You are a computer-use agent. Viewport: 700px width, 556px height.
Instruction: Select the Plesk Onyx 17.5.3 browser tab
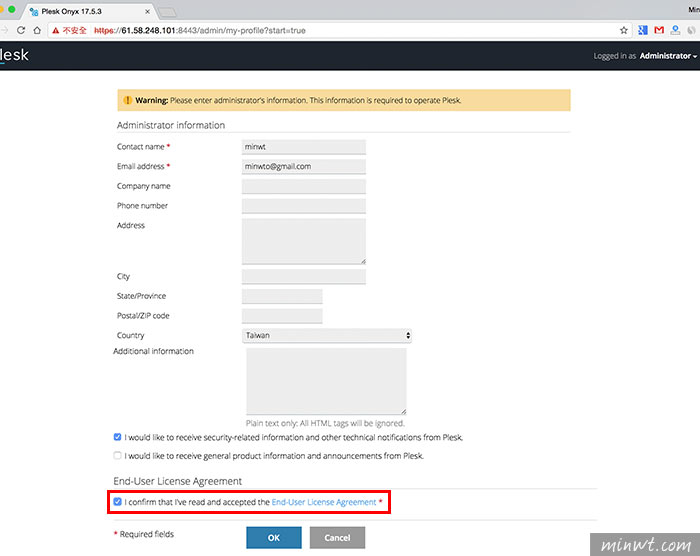[88, 12]
